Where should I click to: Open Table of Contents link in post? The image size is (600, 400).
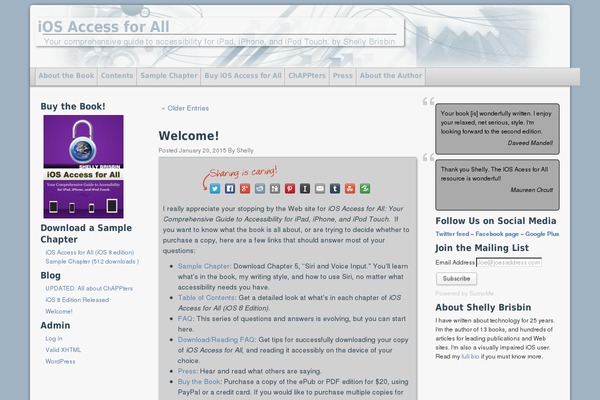tap(206, 297)
